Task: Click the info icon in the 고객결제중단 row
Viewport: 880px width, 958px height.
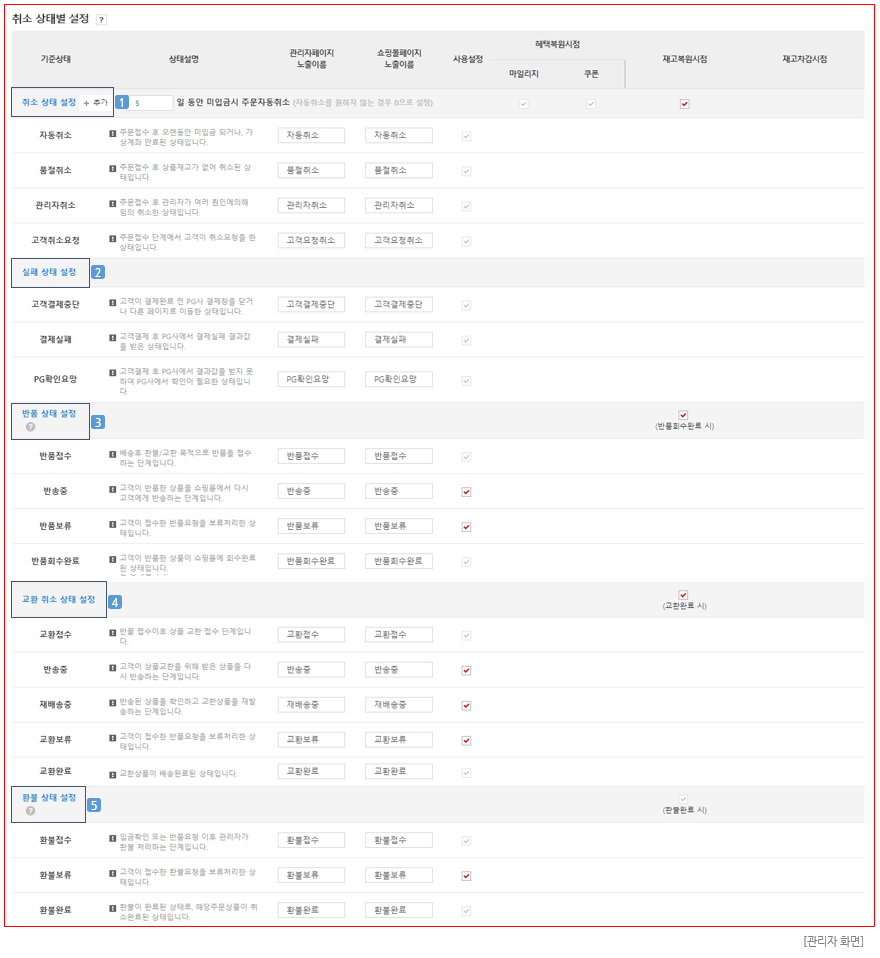Action: pos(112,302)
